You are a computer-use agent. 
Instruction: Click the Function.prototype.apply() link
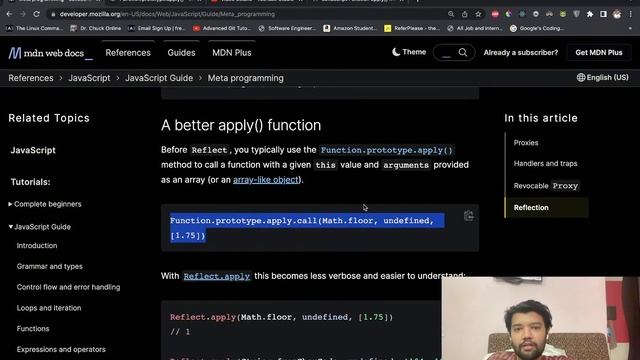coord(387,150)
